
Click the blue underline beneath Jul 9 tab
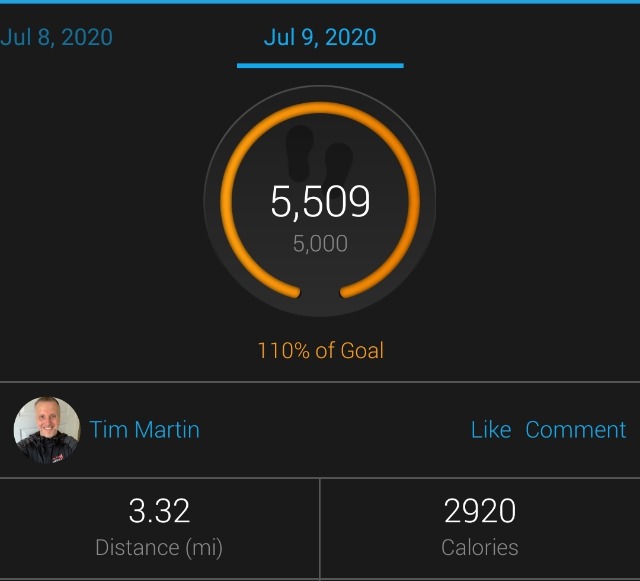[x=320, y=66]
